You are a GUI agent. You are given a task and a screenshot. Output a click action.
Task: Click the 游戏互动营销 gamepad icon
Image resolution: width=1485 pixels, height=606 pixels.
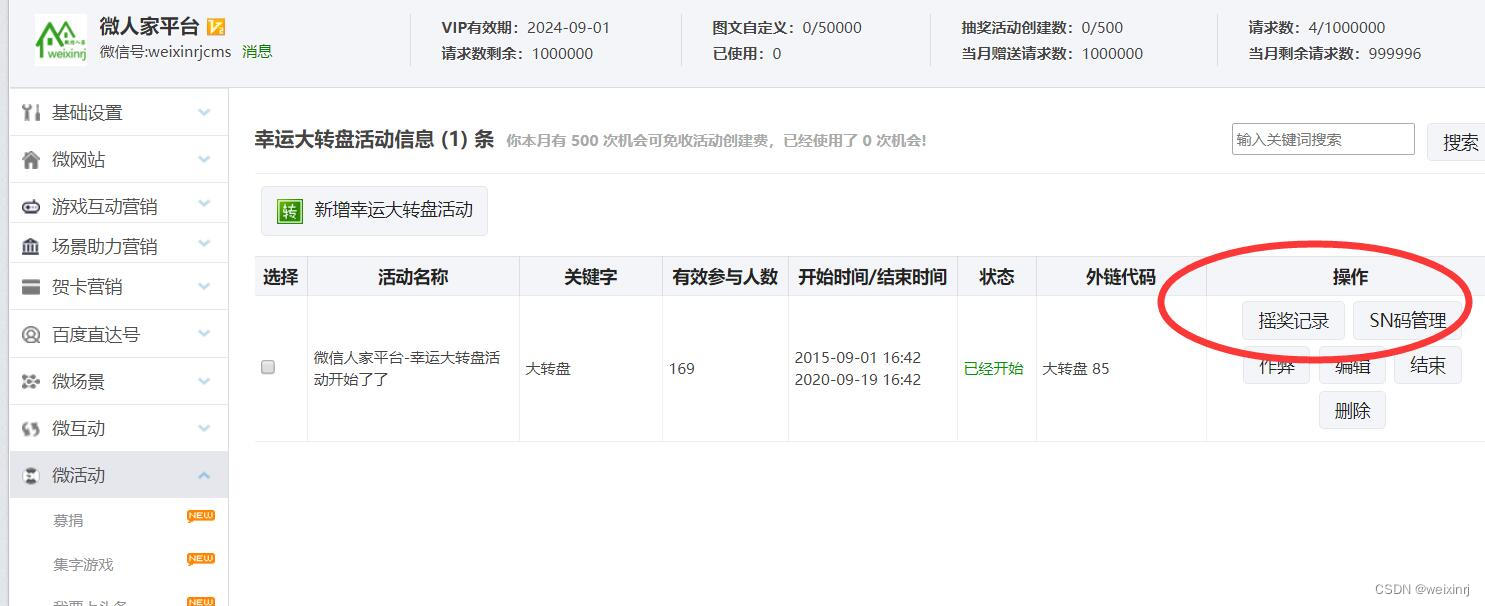click(x=31, y=207)
